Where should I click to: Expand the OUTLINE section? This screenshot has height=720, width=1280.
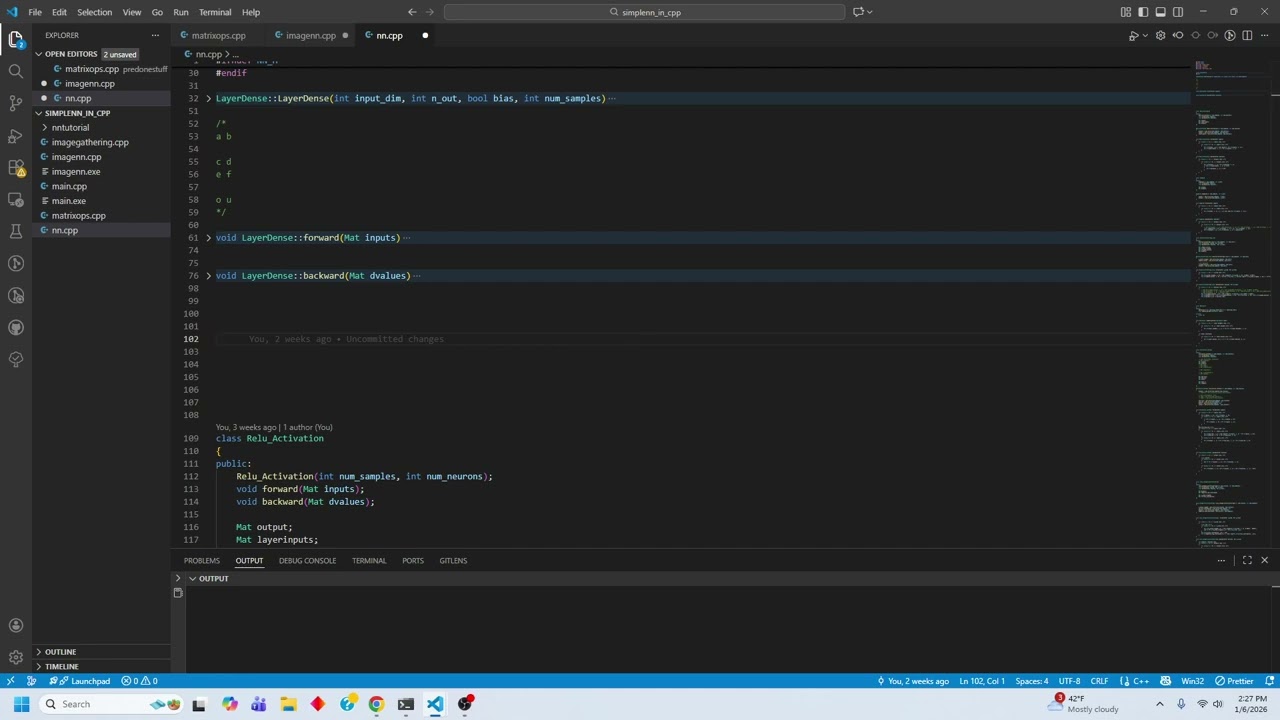60,652
